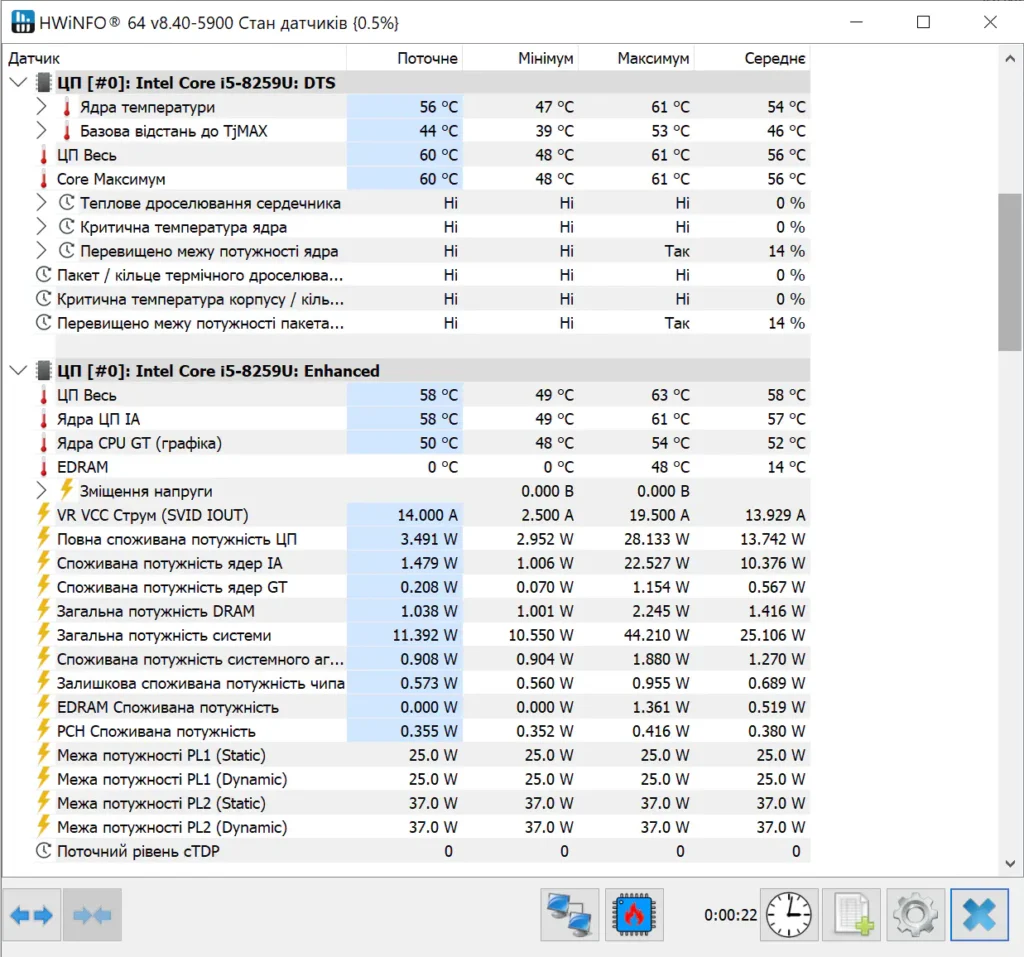Click the shrink-view arrows icon in bottom toolbar
Viewport: 1024px width, 957px height.
pyautogui.click(x=92, y=915)
